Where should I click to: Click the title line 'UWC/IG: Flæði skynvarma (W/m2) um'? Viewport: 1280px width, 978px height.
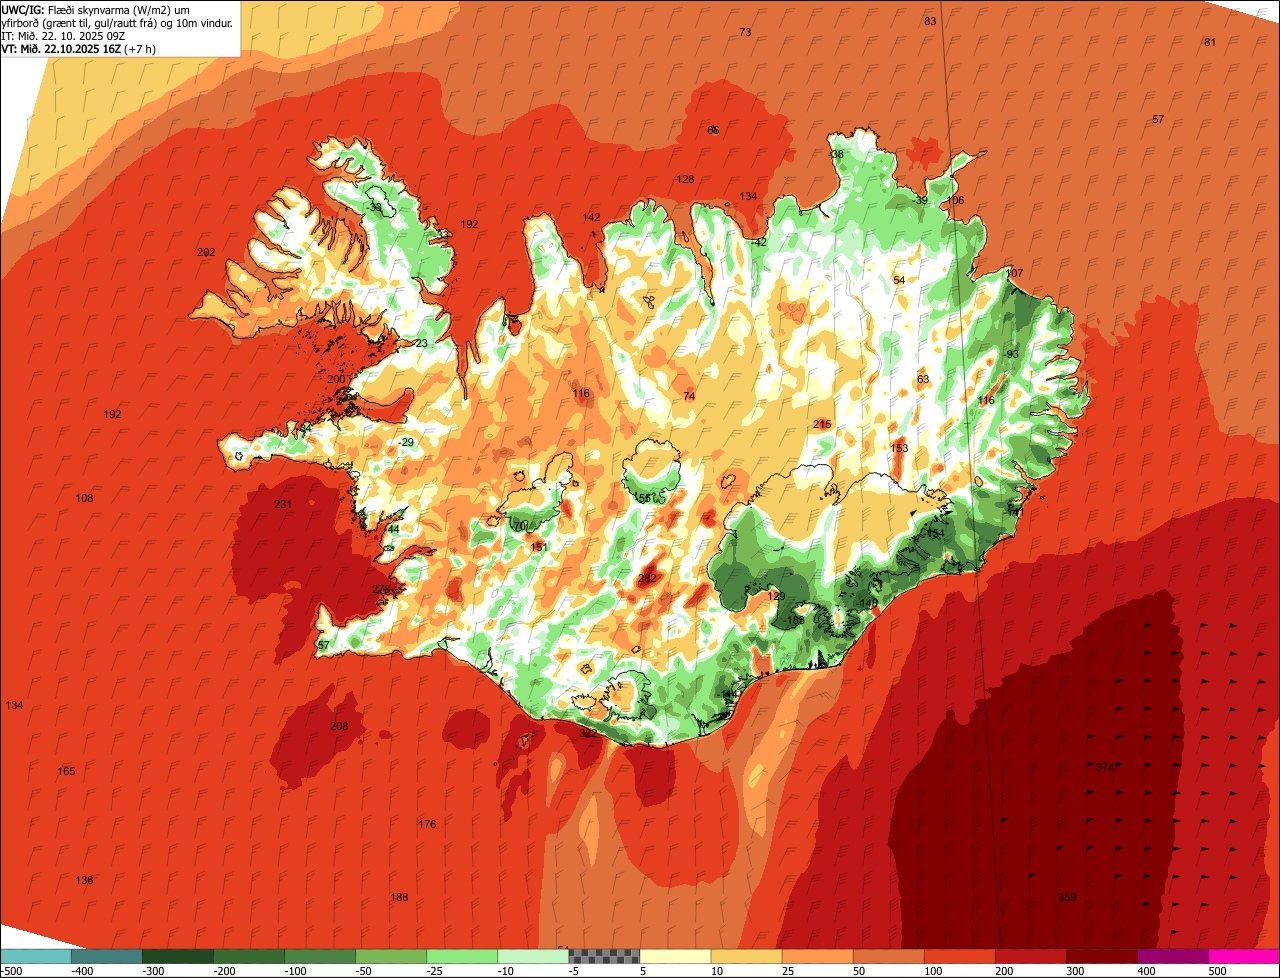(x=97, y=9)
